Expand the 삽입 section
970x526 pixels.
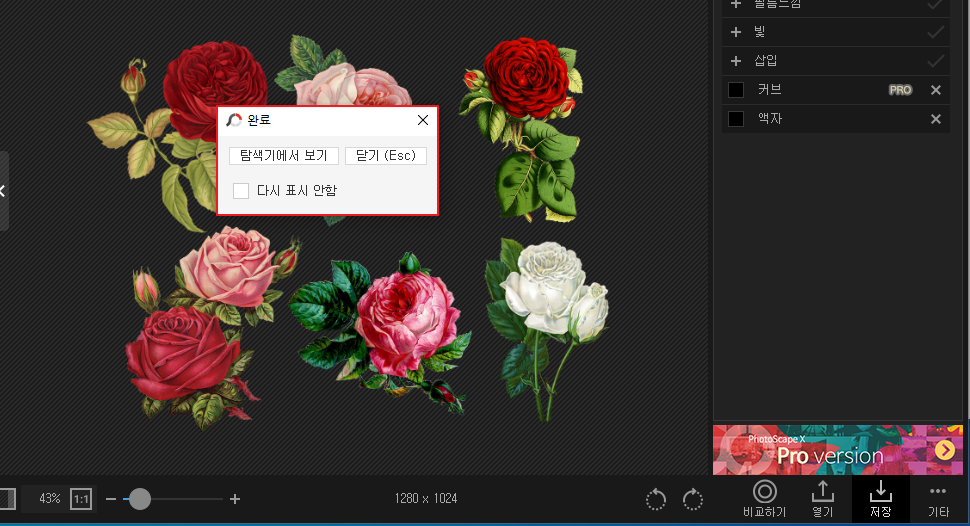coord(736,61)
